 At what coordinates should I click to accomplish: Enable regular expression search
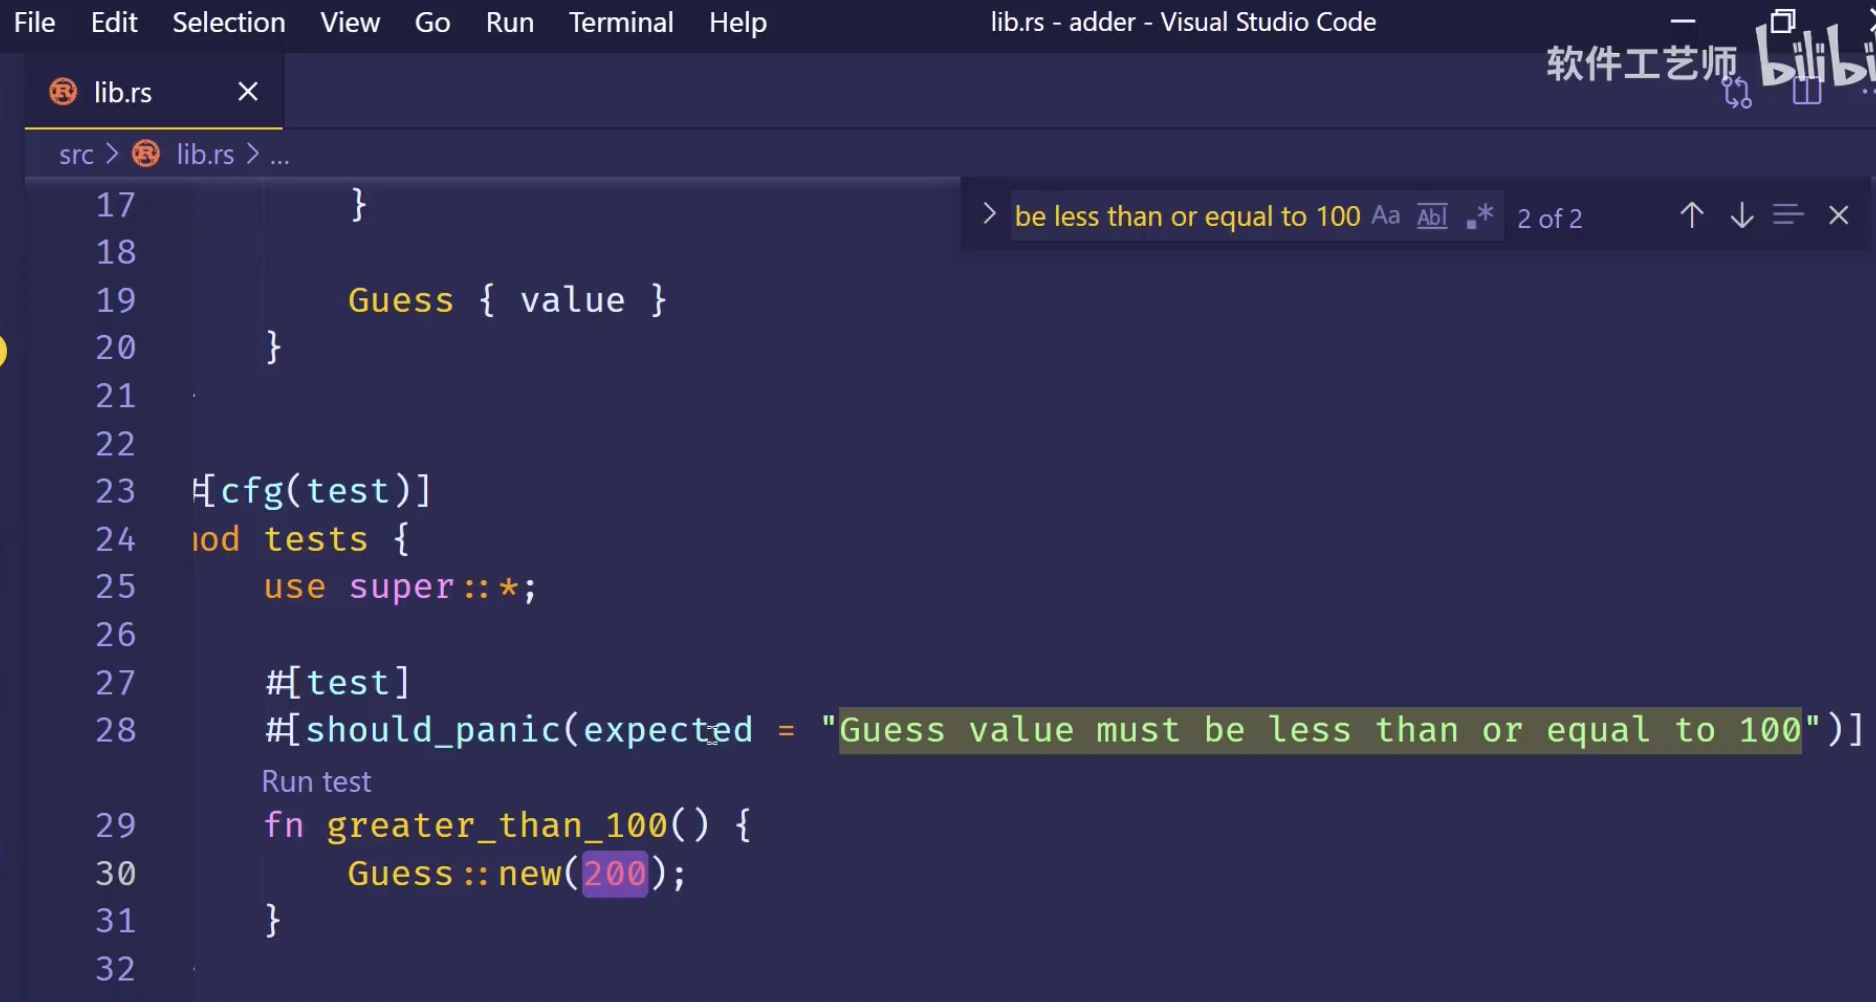[x=1479, y=216]
